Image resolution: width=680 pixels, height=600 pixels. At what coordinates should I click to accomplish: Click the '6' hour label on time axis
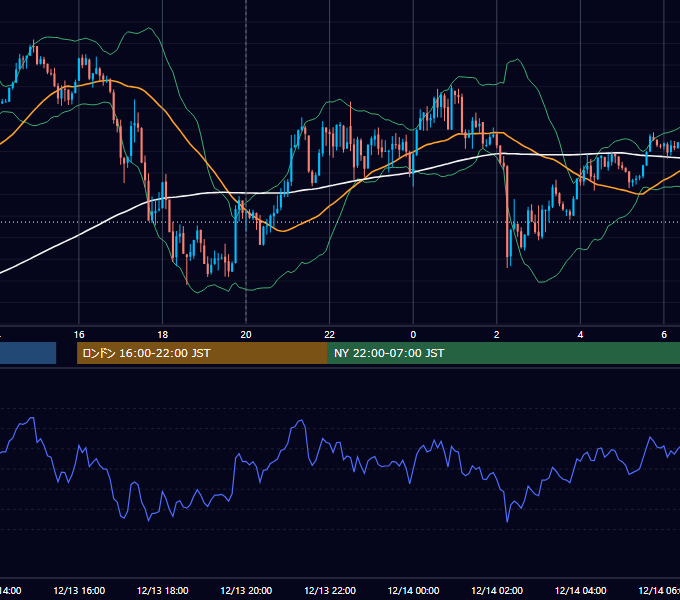[x=664, y=335]
